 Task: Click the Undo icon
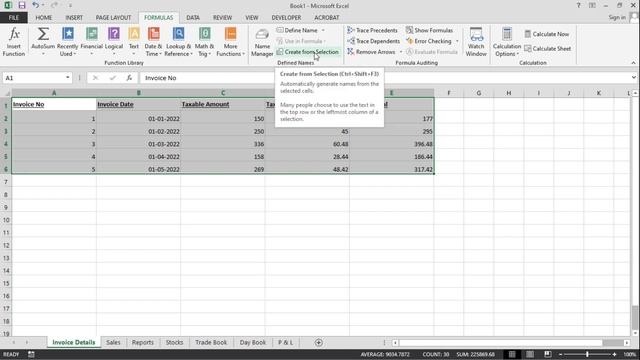click(x=36, y=5)
